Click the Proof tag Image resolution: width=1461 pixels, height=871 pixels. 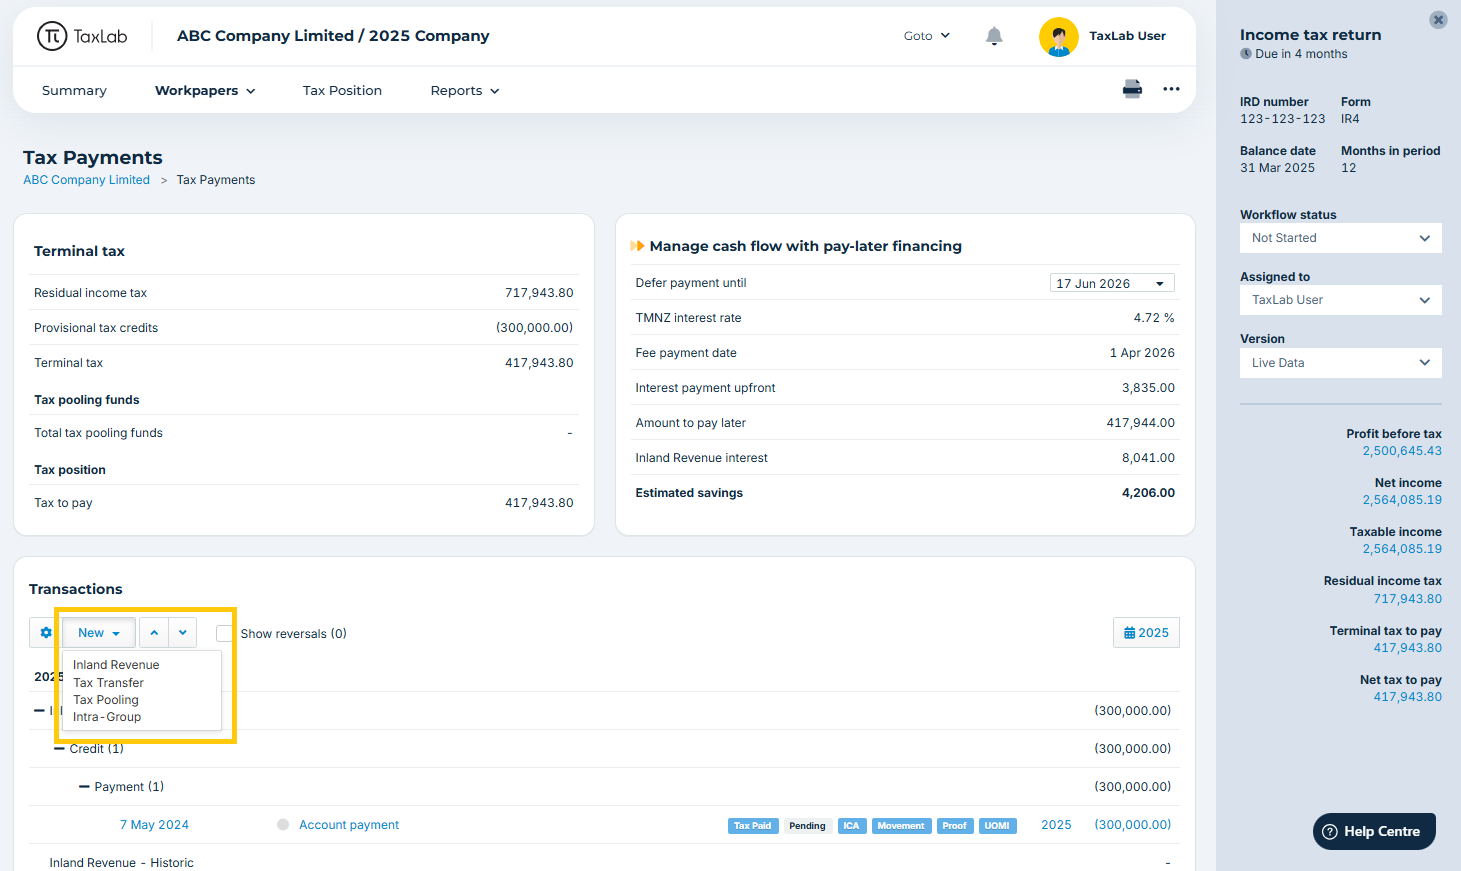955,826
